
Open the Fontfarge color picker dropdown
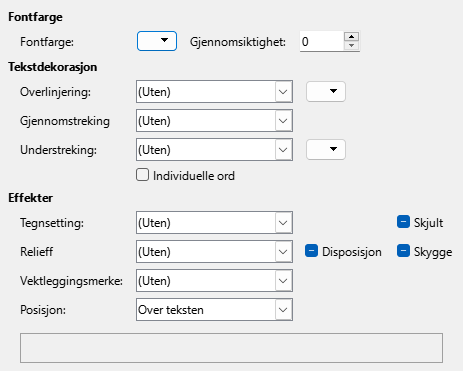point(157,41)
